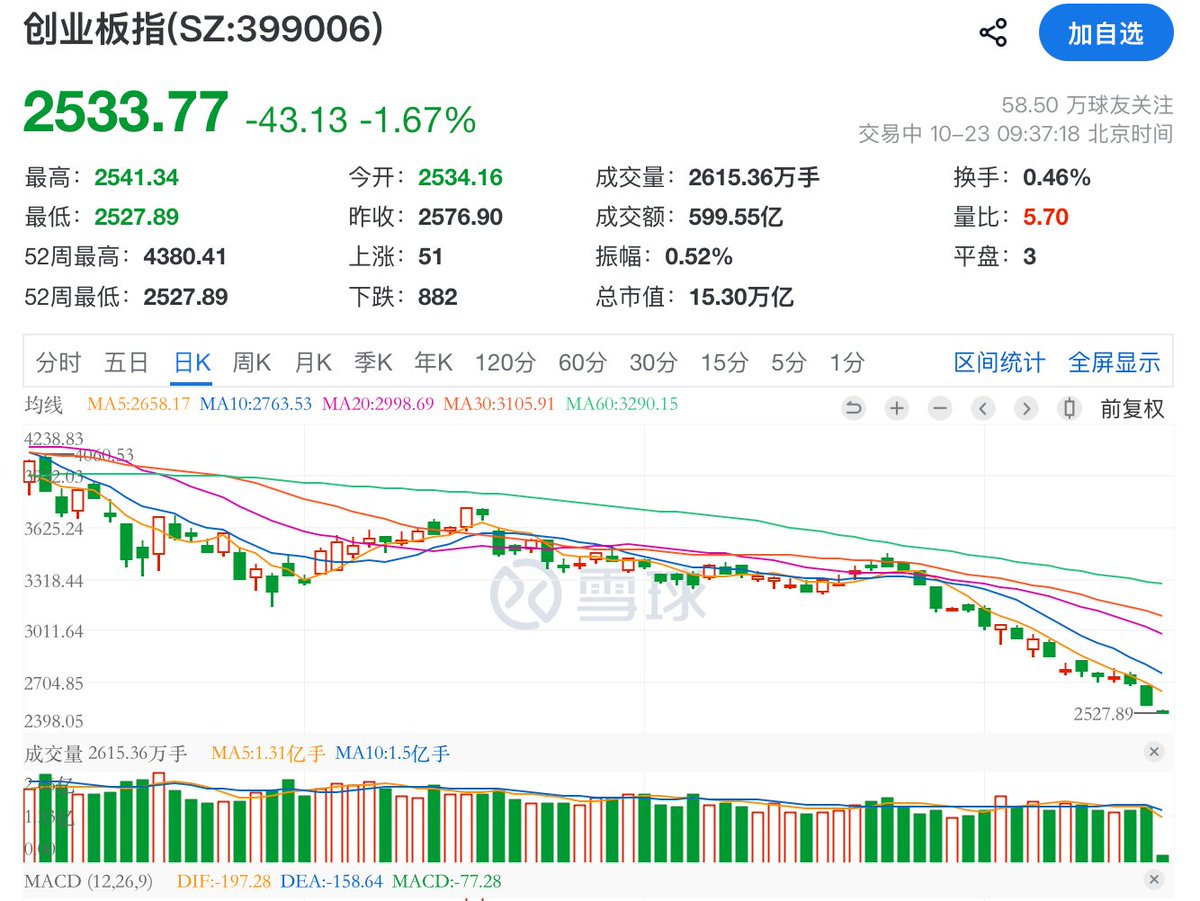
Task: Click the MA60:3290.15 legend label
Action: click(622, 404)
